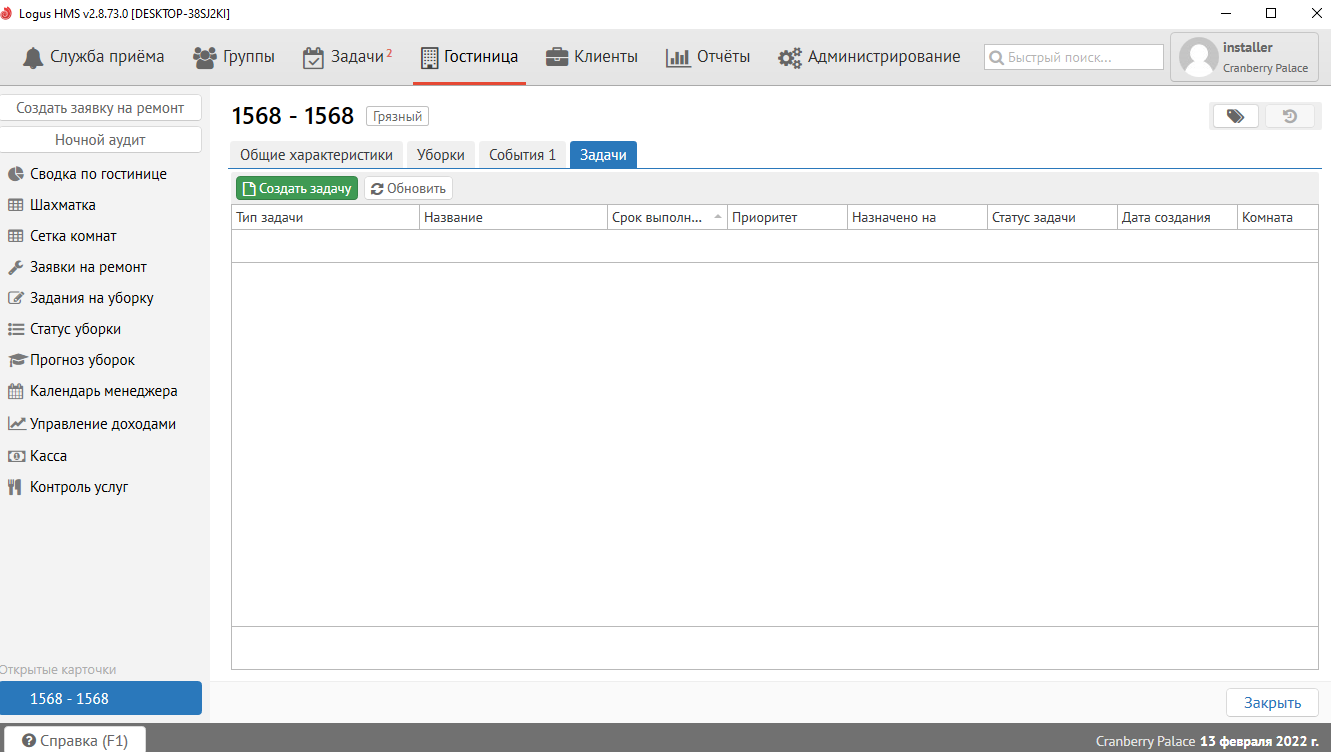The image size is (1331, 752).
Task: Open Касса section
Action: [x=49, y=456]
